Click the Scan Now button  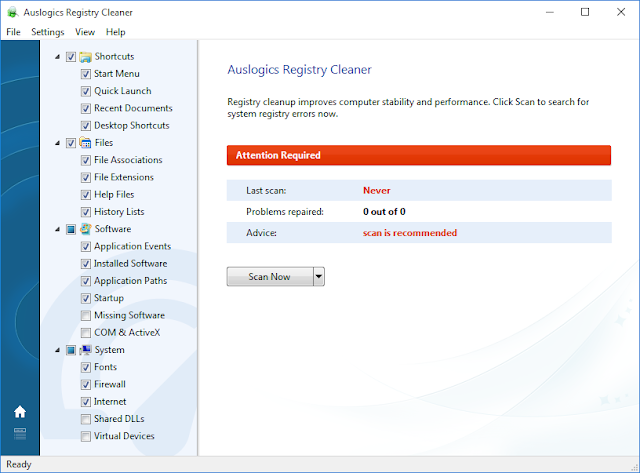[x=270, y=277]
